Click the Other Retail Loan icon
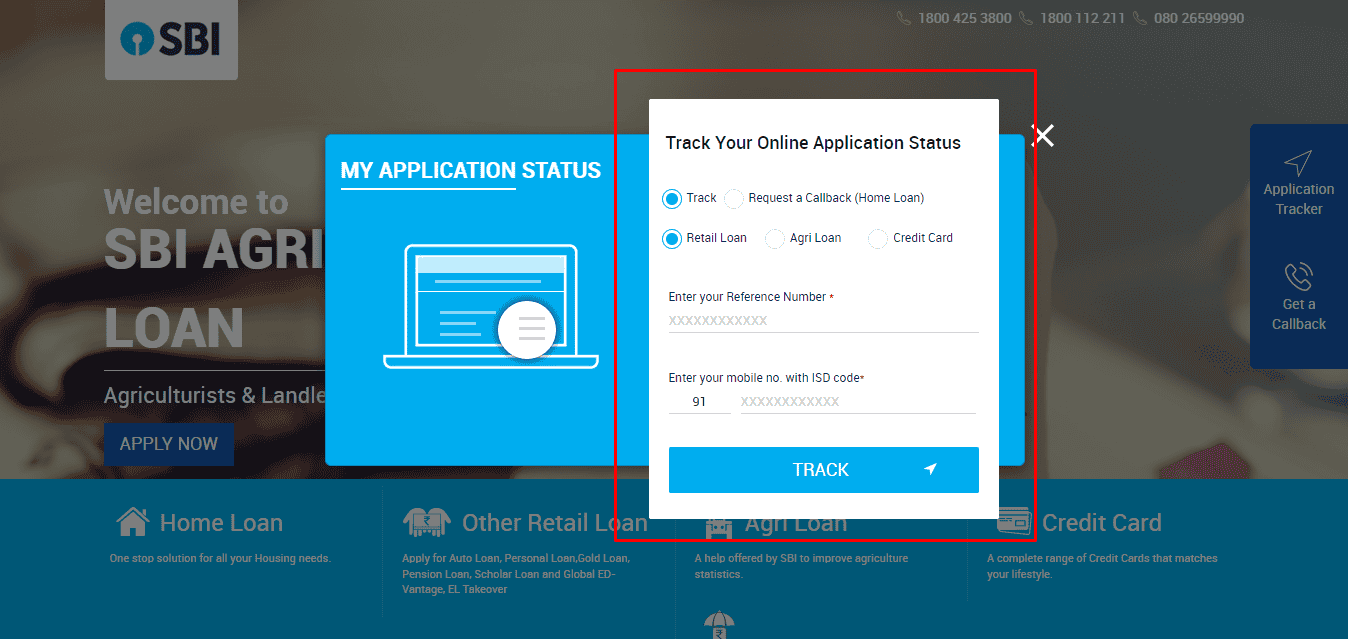 tap(428, 522)
